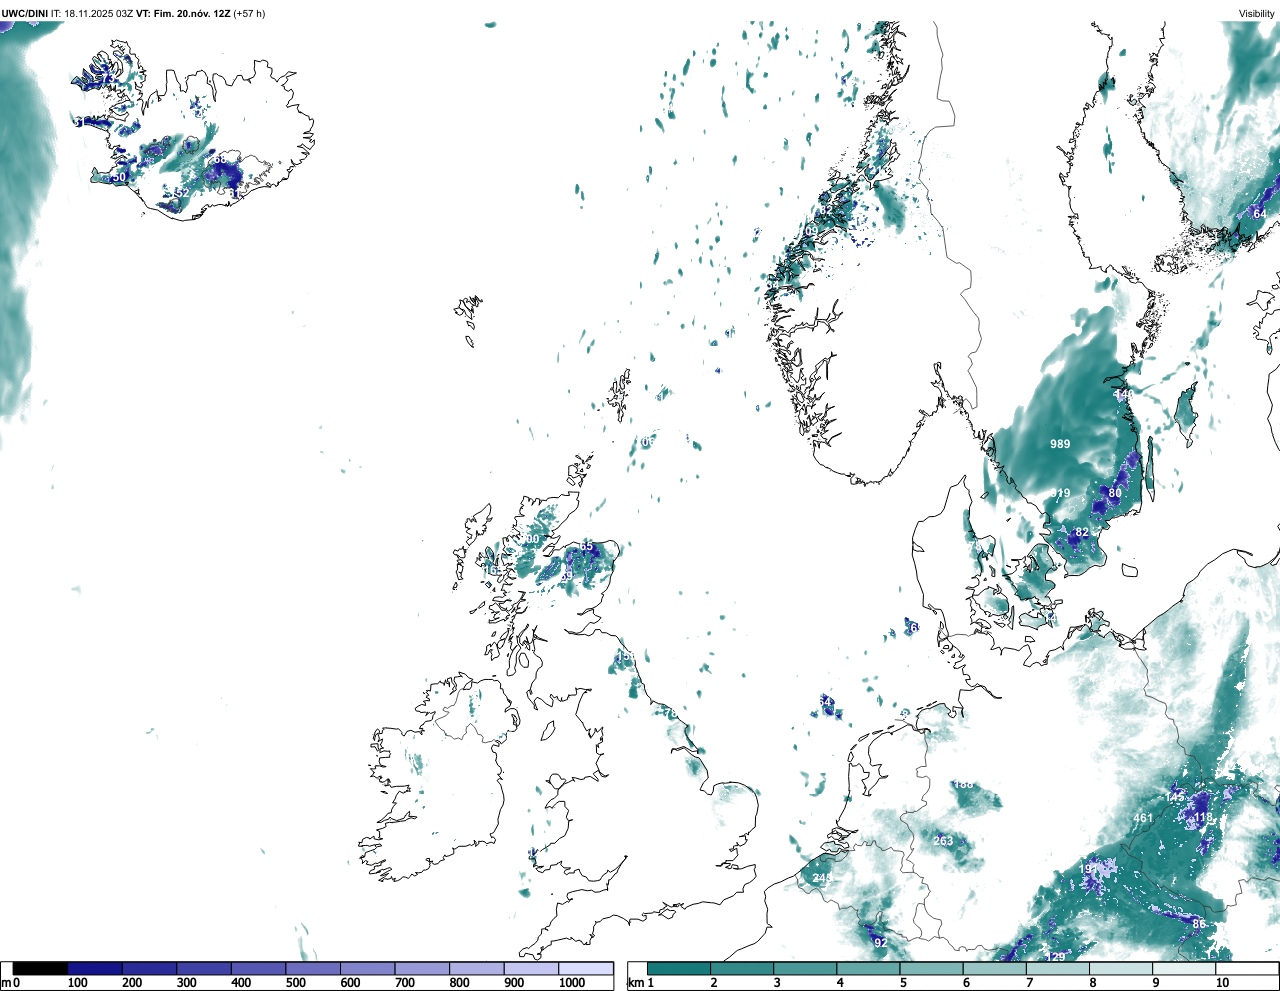Click the black 0–100 m legend swatch
This screenshot has height=991, width=1280.
coord(40,968)
